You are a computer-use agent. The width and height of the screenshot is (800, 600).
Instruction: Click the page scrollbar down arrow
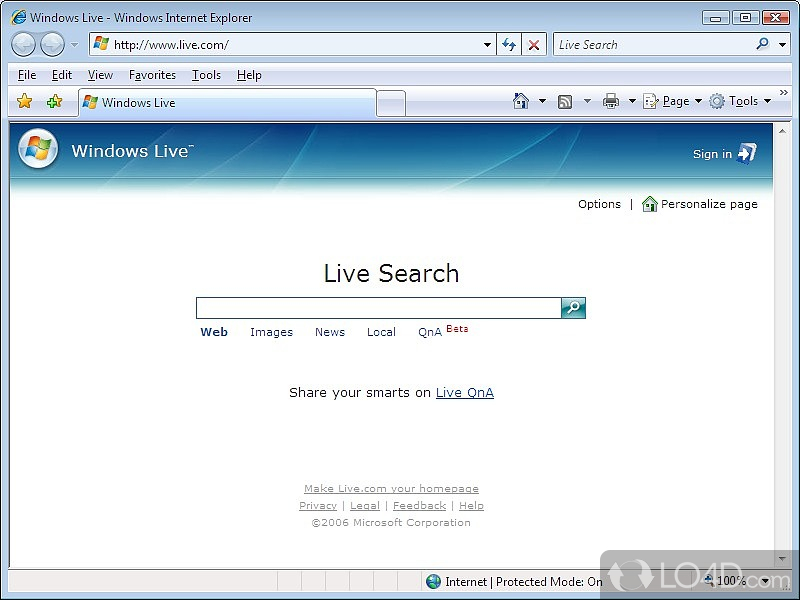[x=782, y=559]
